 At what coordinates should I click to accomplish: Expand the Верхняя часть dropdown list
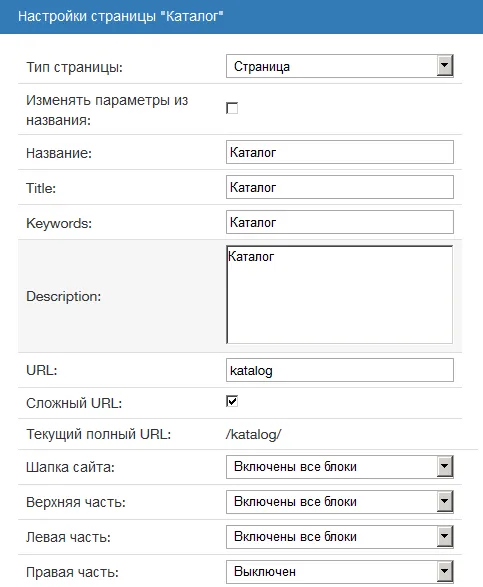tap(340, 502)
